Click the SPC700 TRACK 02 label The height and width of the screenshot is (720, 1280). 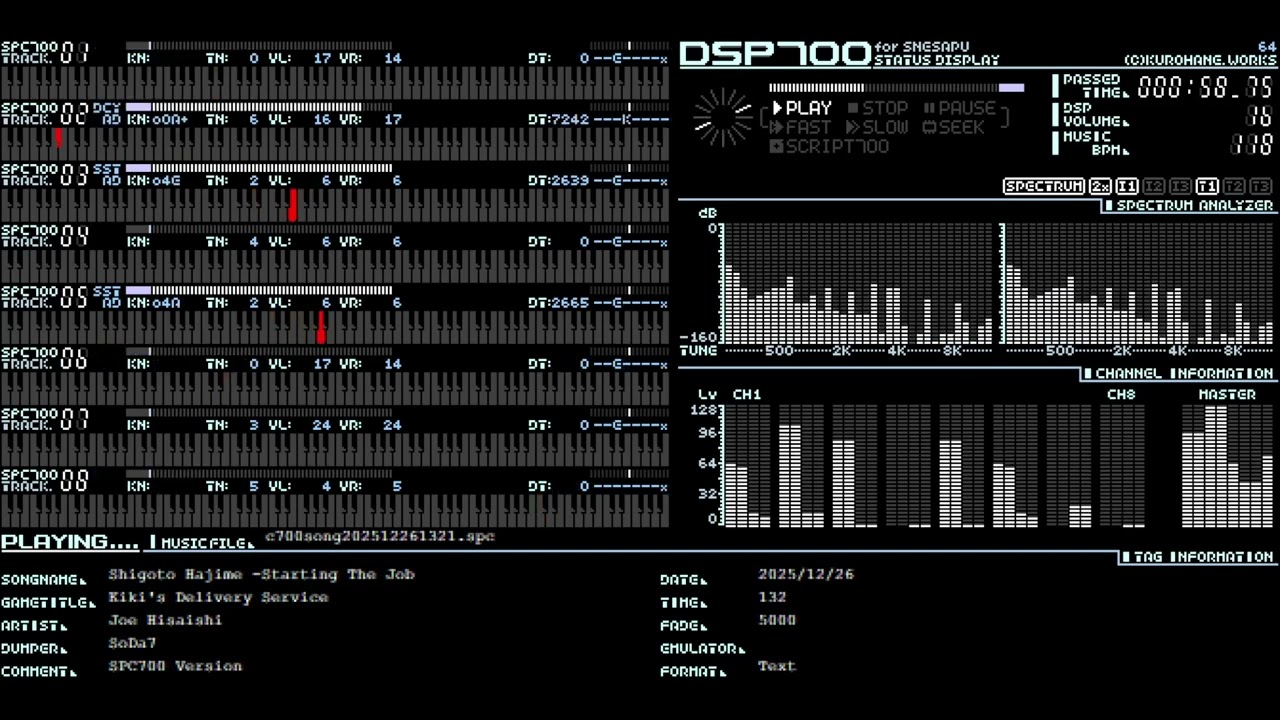coord(45,113)
